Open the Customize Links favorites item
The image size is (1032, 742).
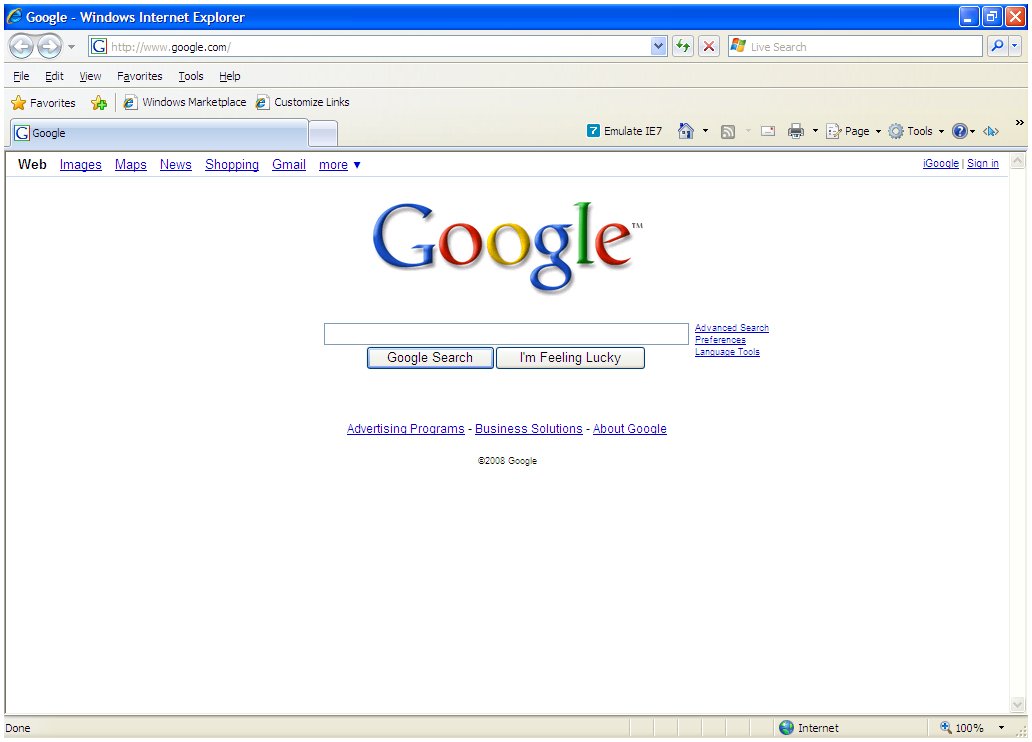(x=303, y=102)
